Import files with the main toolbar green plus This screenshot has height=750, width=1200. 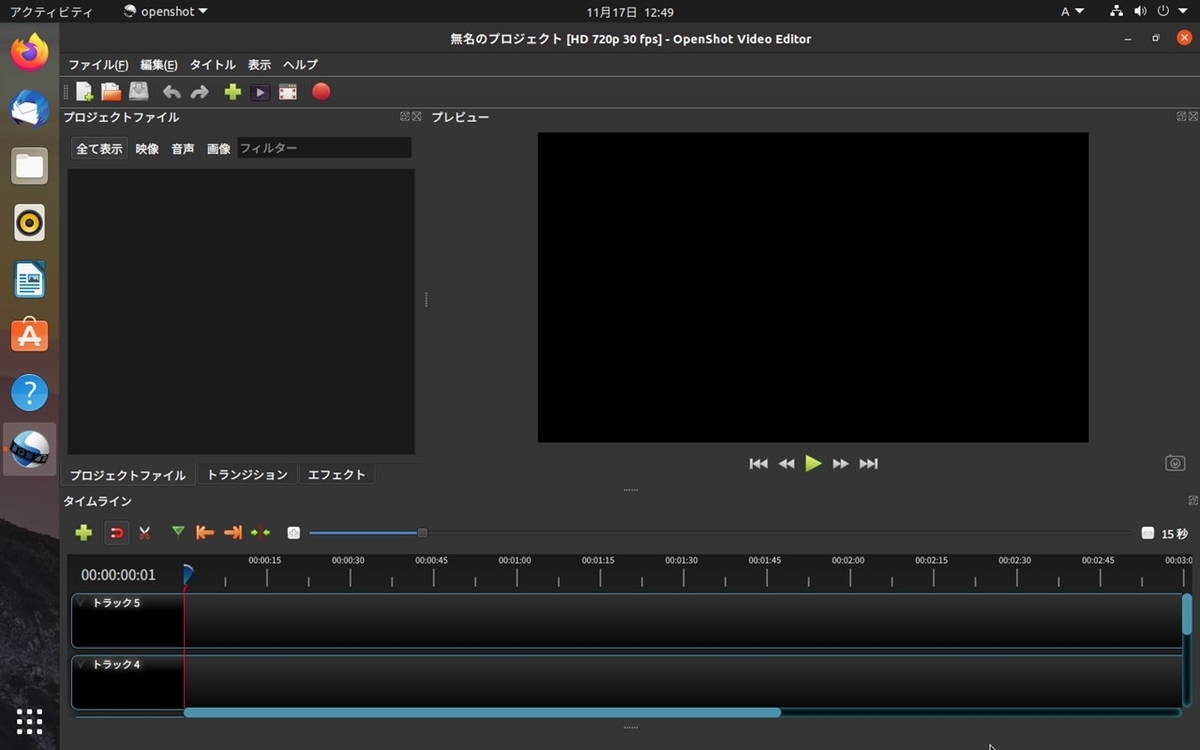click(233, 92)
